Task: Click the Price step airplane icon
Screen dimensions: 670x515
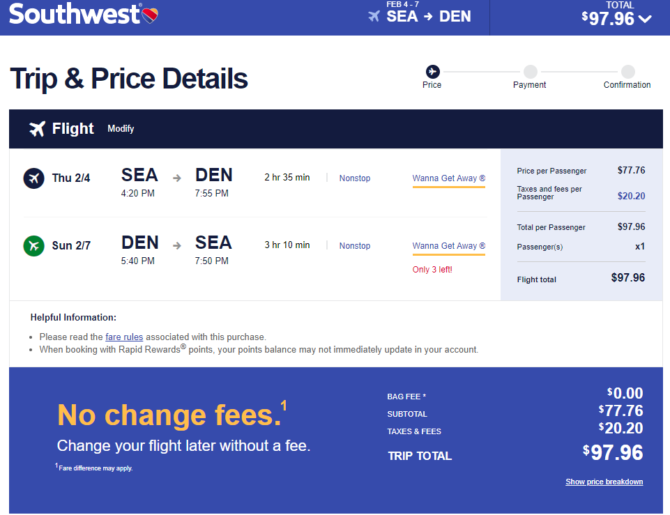Action: pos(432,71)
